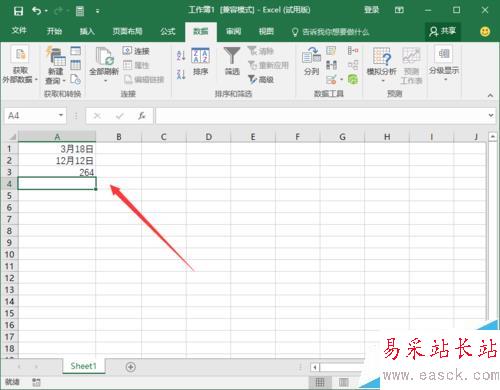Undo the last action
500x390 pixels.
(x=37, y=11)
